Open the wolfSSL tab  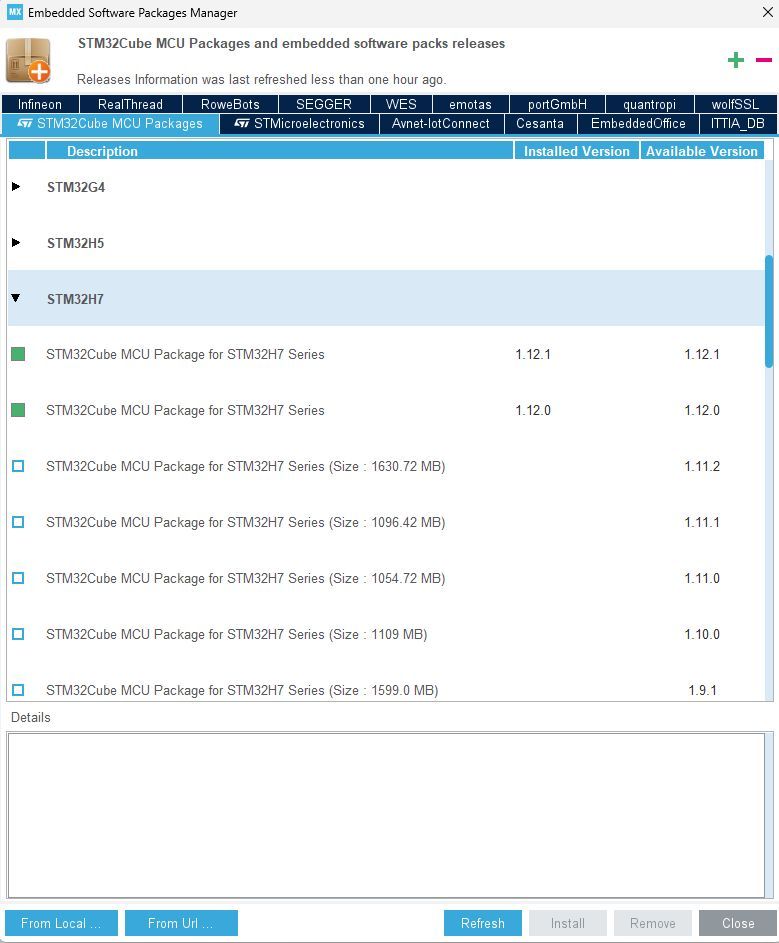[x=735, y=104]
